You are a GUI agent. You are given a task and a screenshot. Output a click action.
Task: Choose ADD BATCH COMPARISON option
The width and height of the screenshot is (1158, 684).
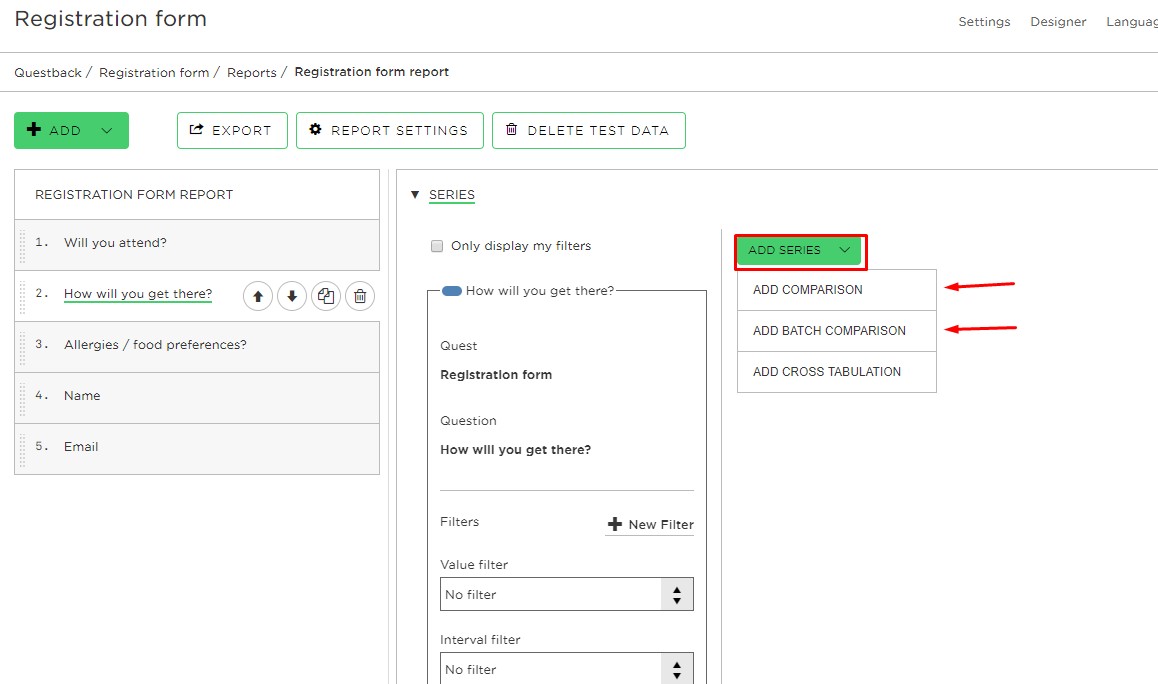837,331
